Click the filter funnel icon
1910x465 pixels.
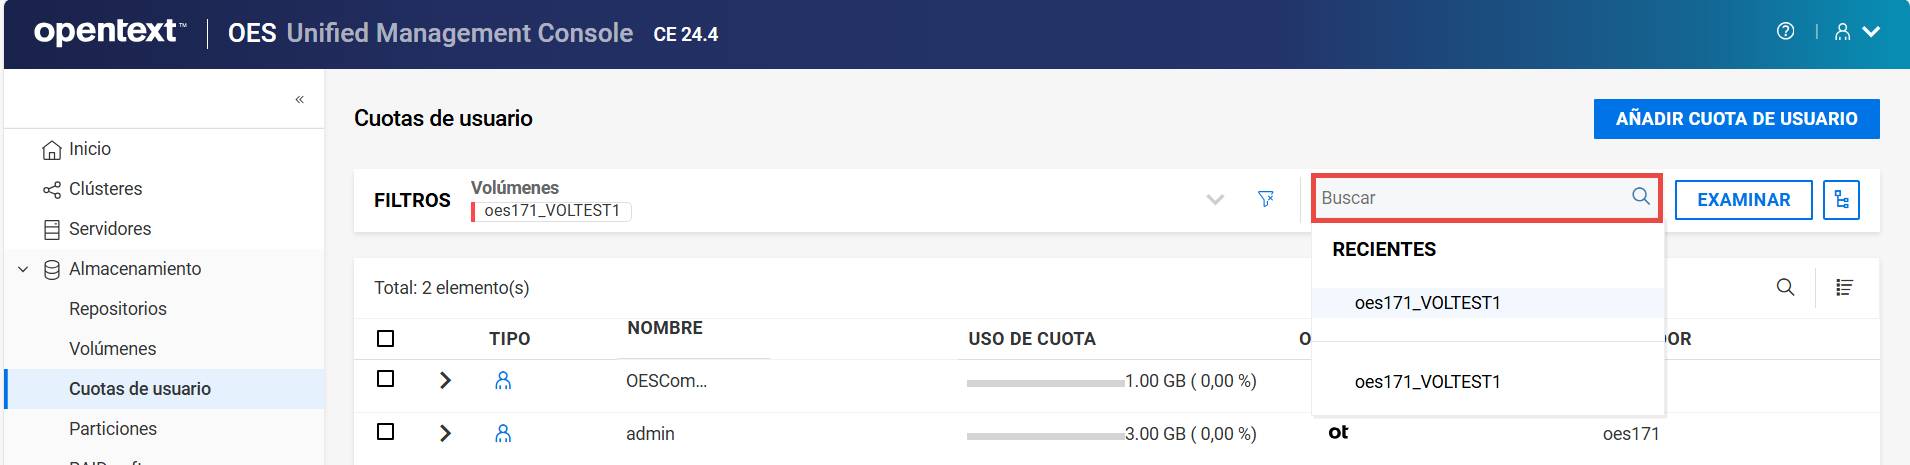pos(1265,199)
